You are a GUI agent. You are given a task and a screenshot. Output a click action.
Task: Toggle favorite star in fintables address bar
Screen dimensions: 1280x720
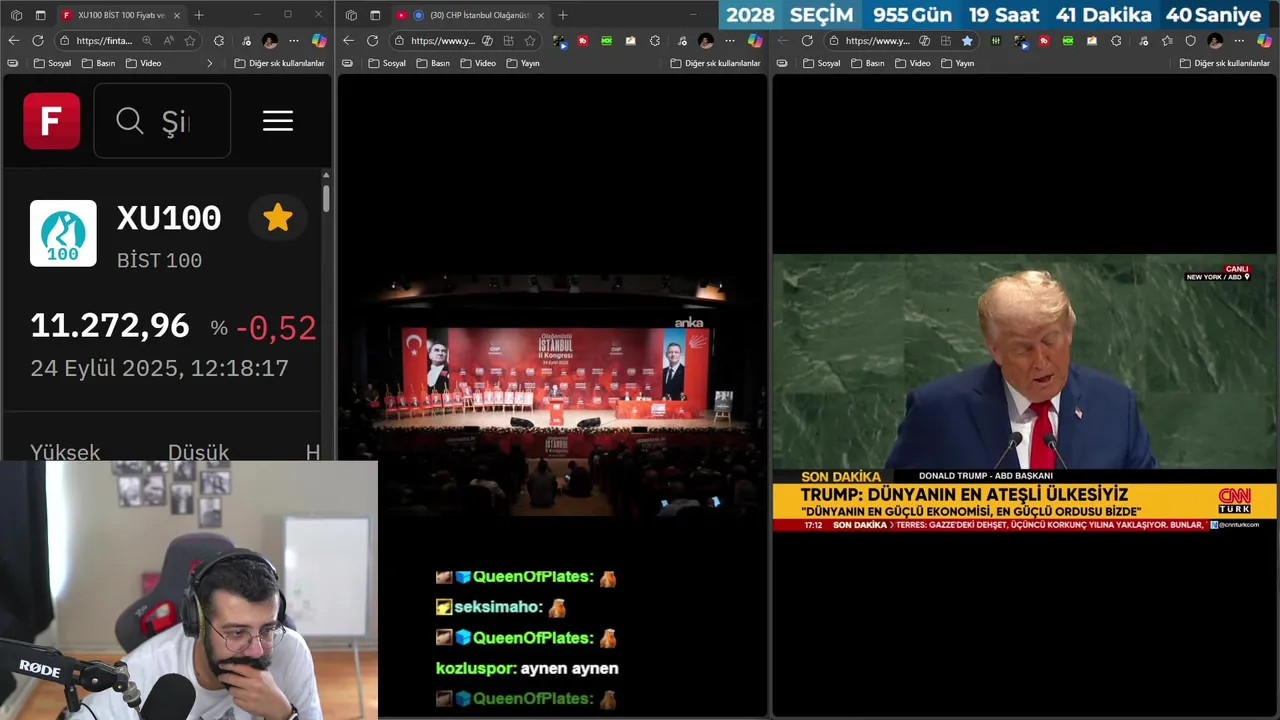(190, 40)
